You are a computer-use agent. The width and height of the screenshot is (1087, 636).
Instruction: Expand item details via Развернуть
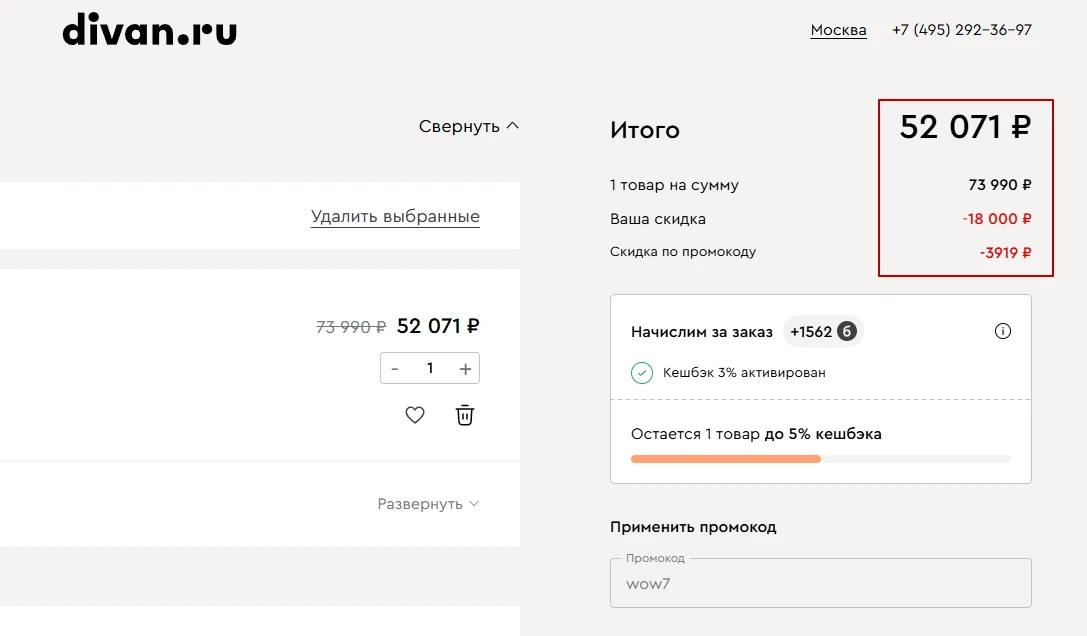[x=428, y=504]
